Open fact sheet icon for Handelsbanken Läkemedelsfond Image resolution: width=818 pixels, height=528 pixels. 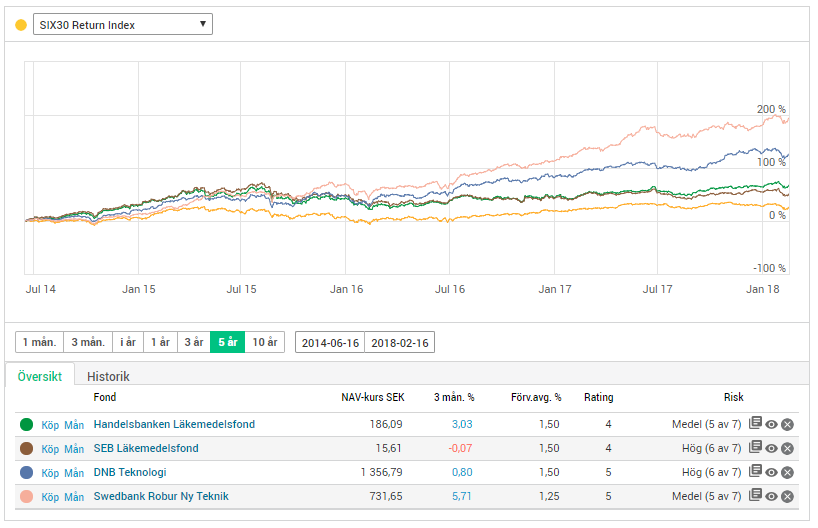[x=756, y=424]
